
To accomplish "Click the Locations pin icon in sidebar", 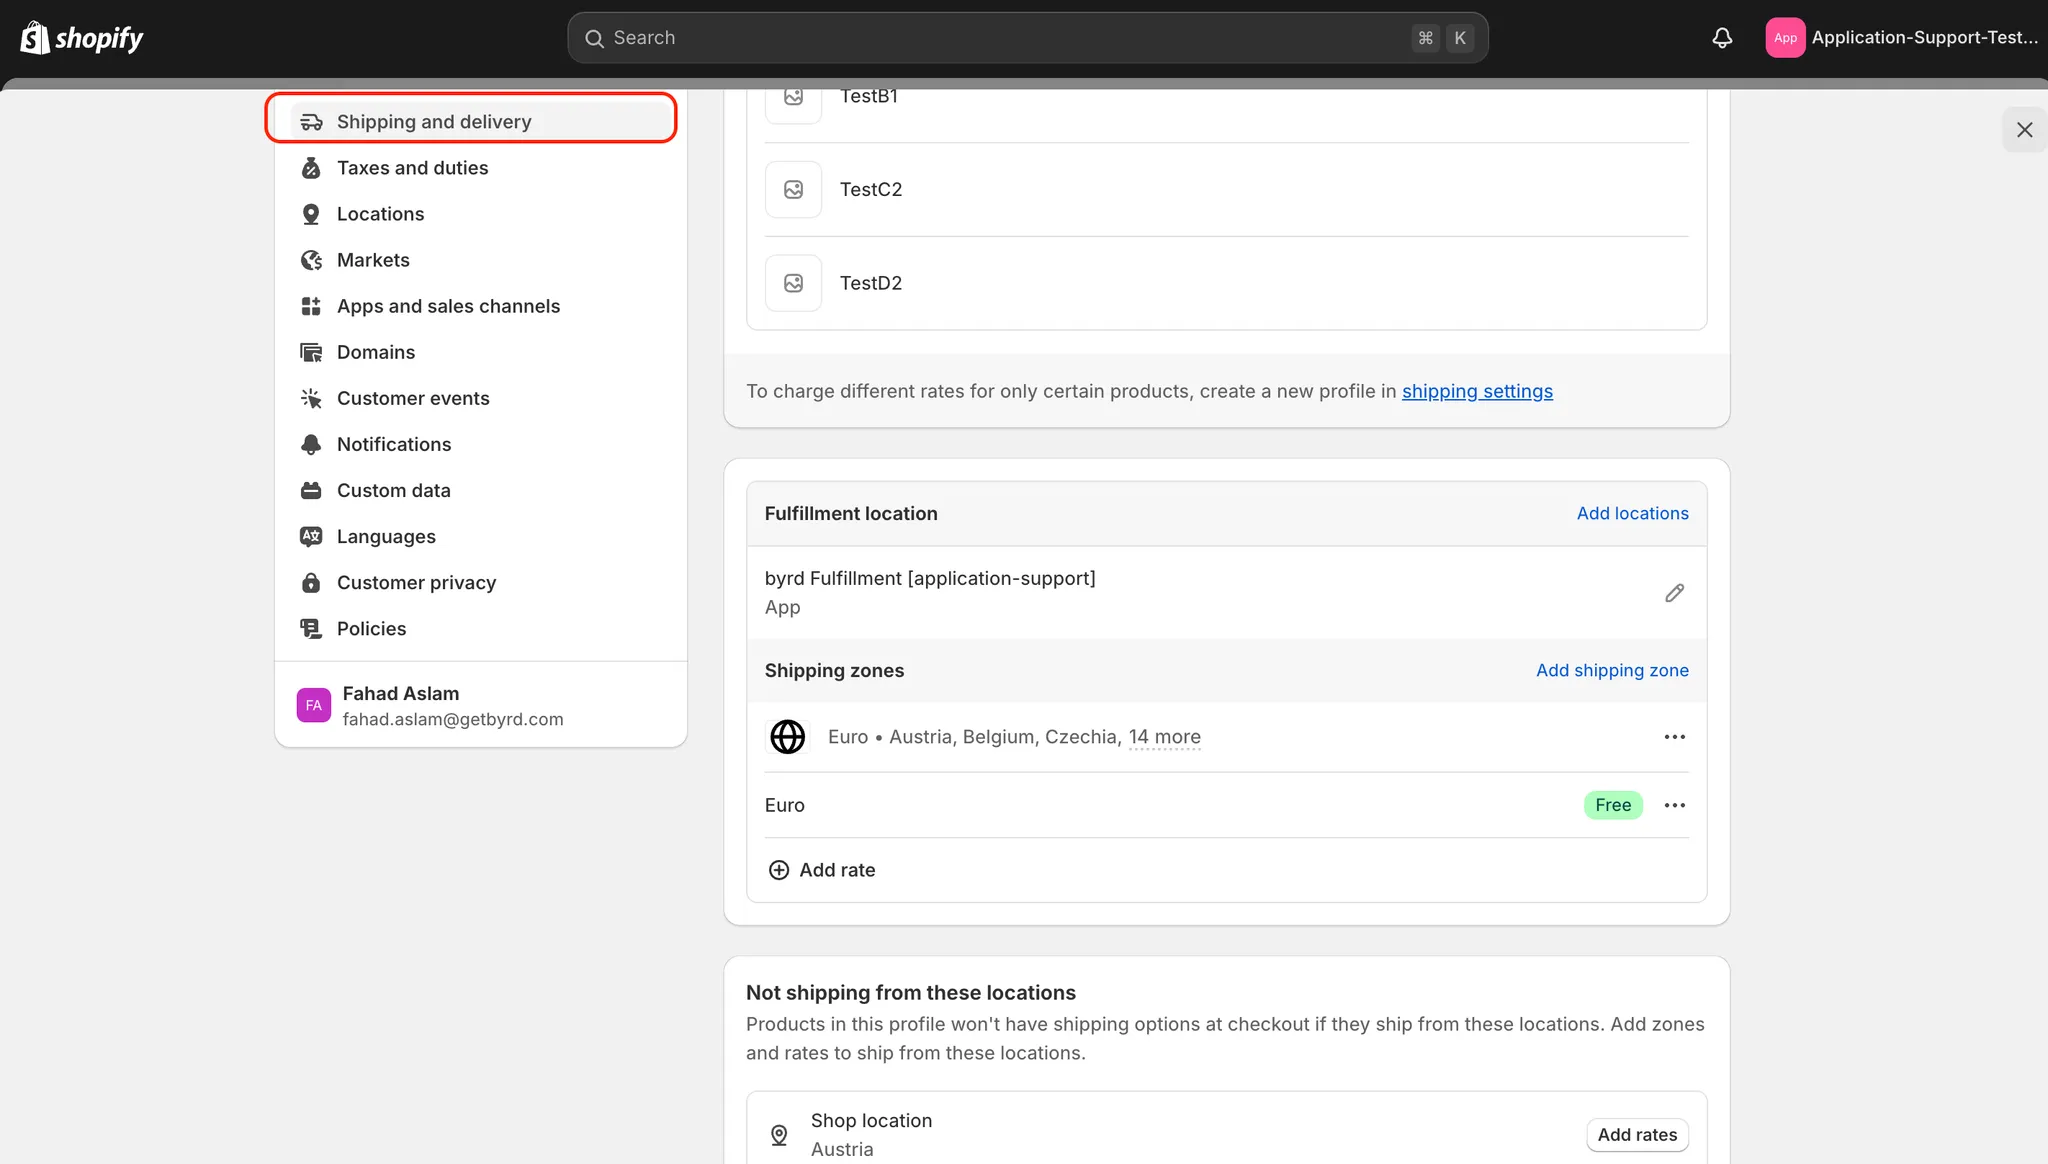I will [311, 214].
